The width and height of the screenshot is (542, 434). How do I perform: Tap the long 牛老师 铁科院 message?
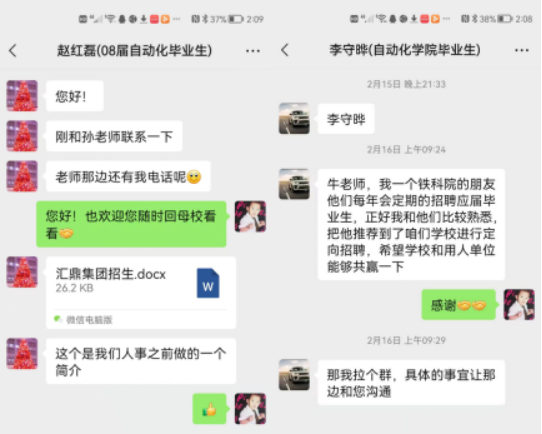click(411, 225)
